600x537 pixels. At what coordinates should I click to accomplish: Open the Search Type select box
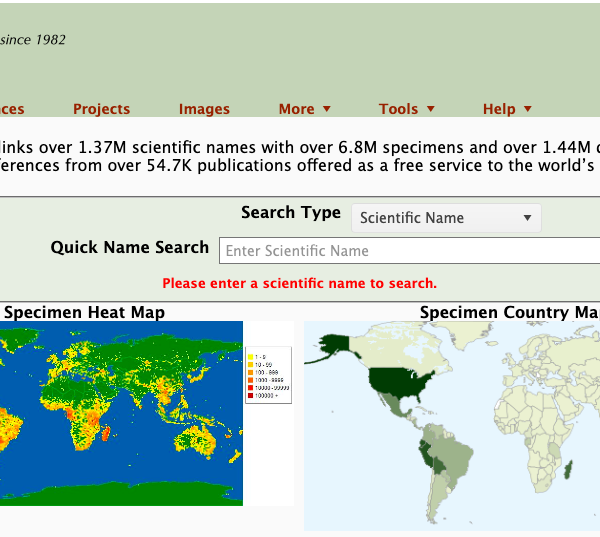point(445,218)
